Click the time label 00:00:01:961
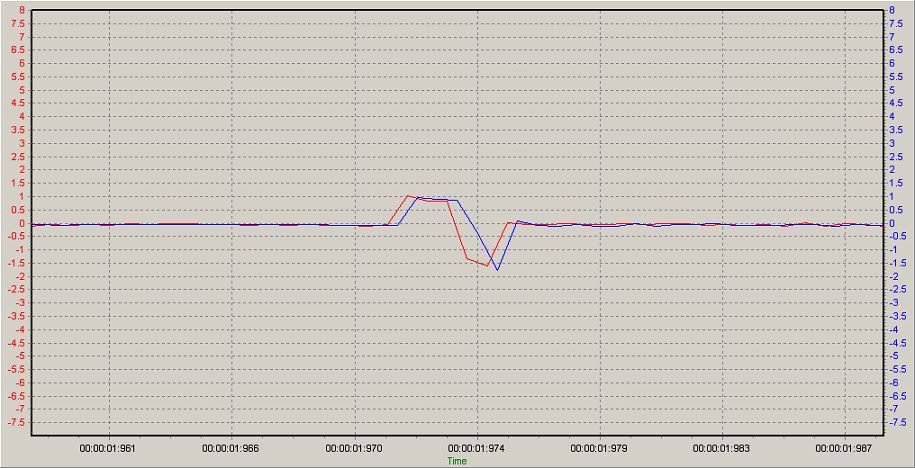Viewport: 915px width, 468px height. click(108, 450)
